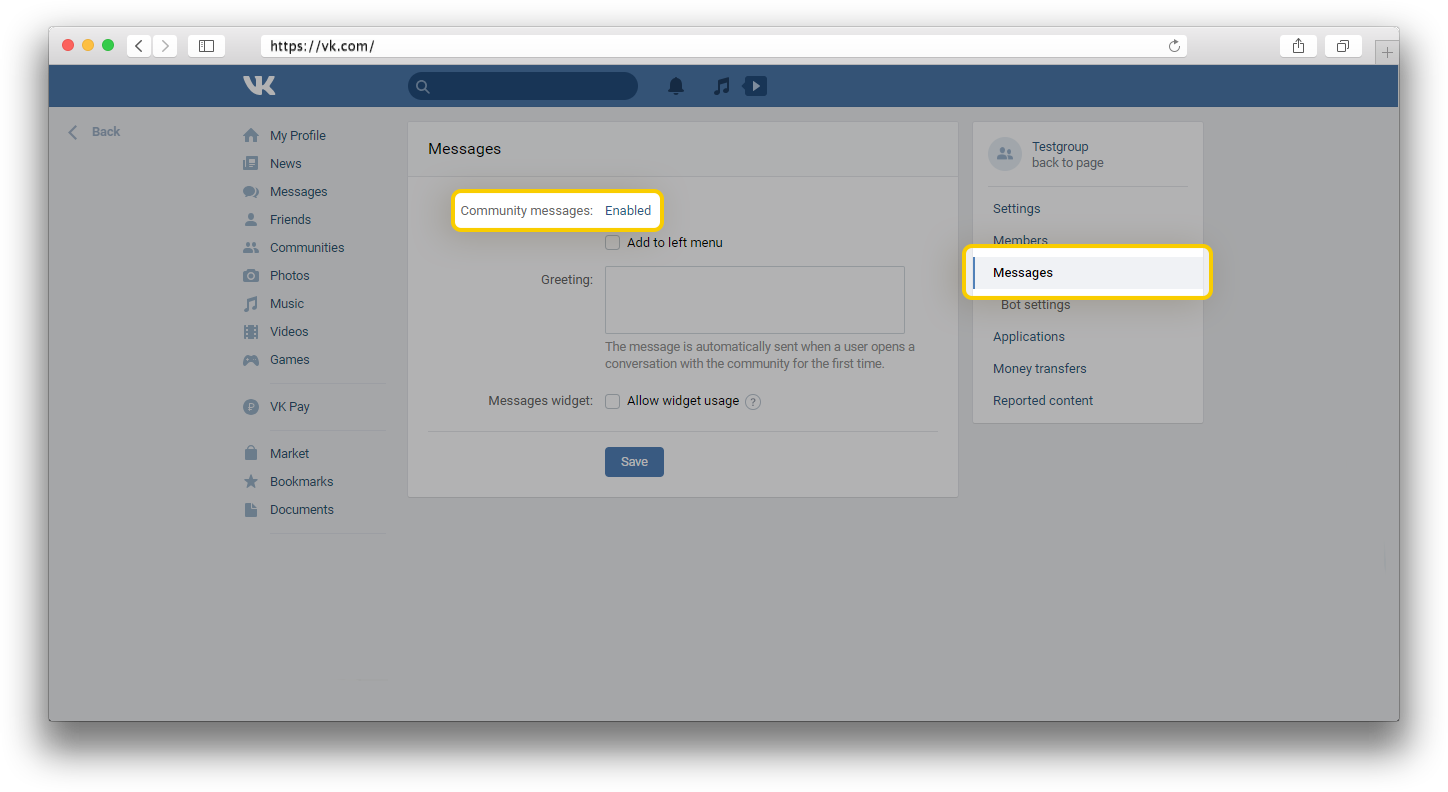
Task: Click the Photos camera icon
Action: coord(251,275)
